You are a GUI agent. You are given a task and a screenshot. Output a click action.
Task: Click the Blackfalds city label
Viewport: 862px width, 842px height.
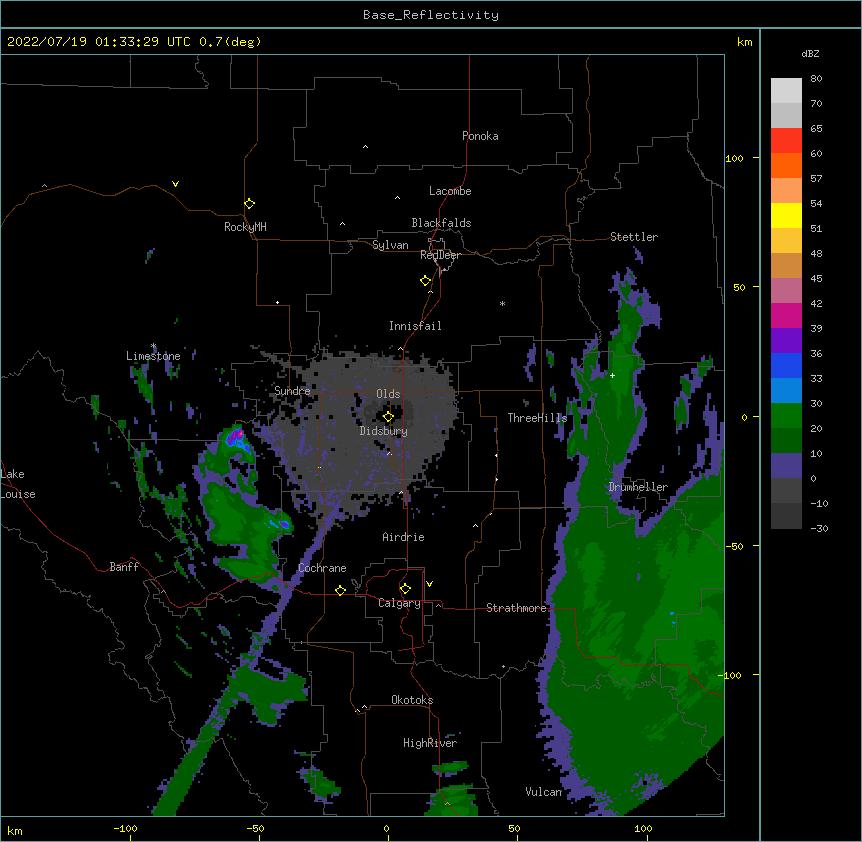click(441, 223)
